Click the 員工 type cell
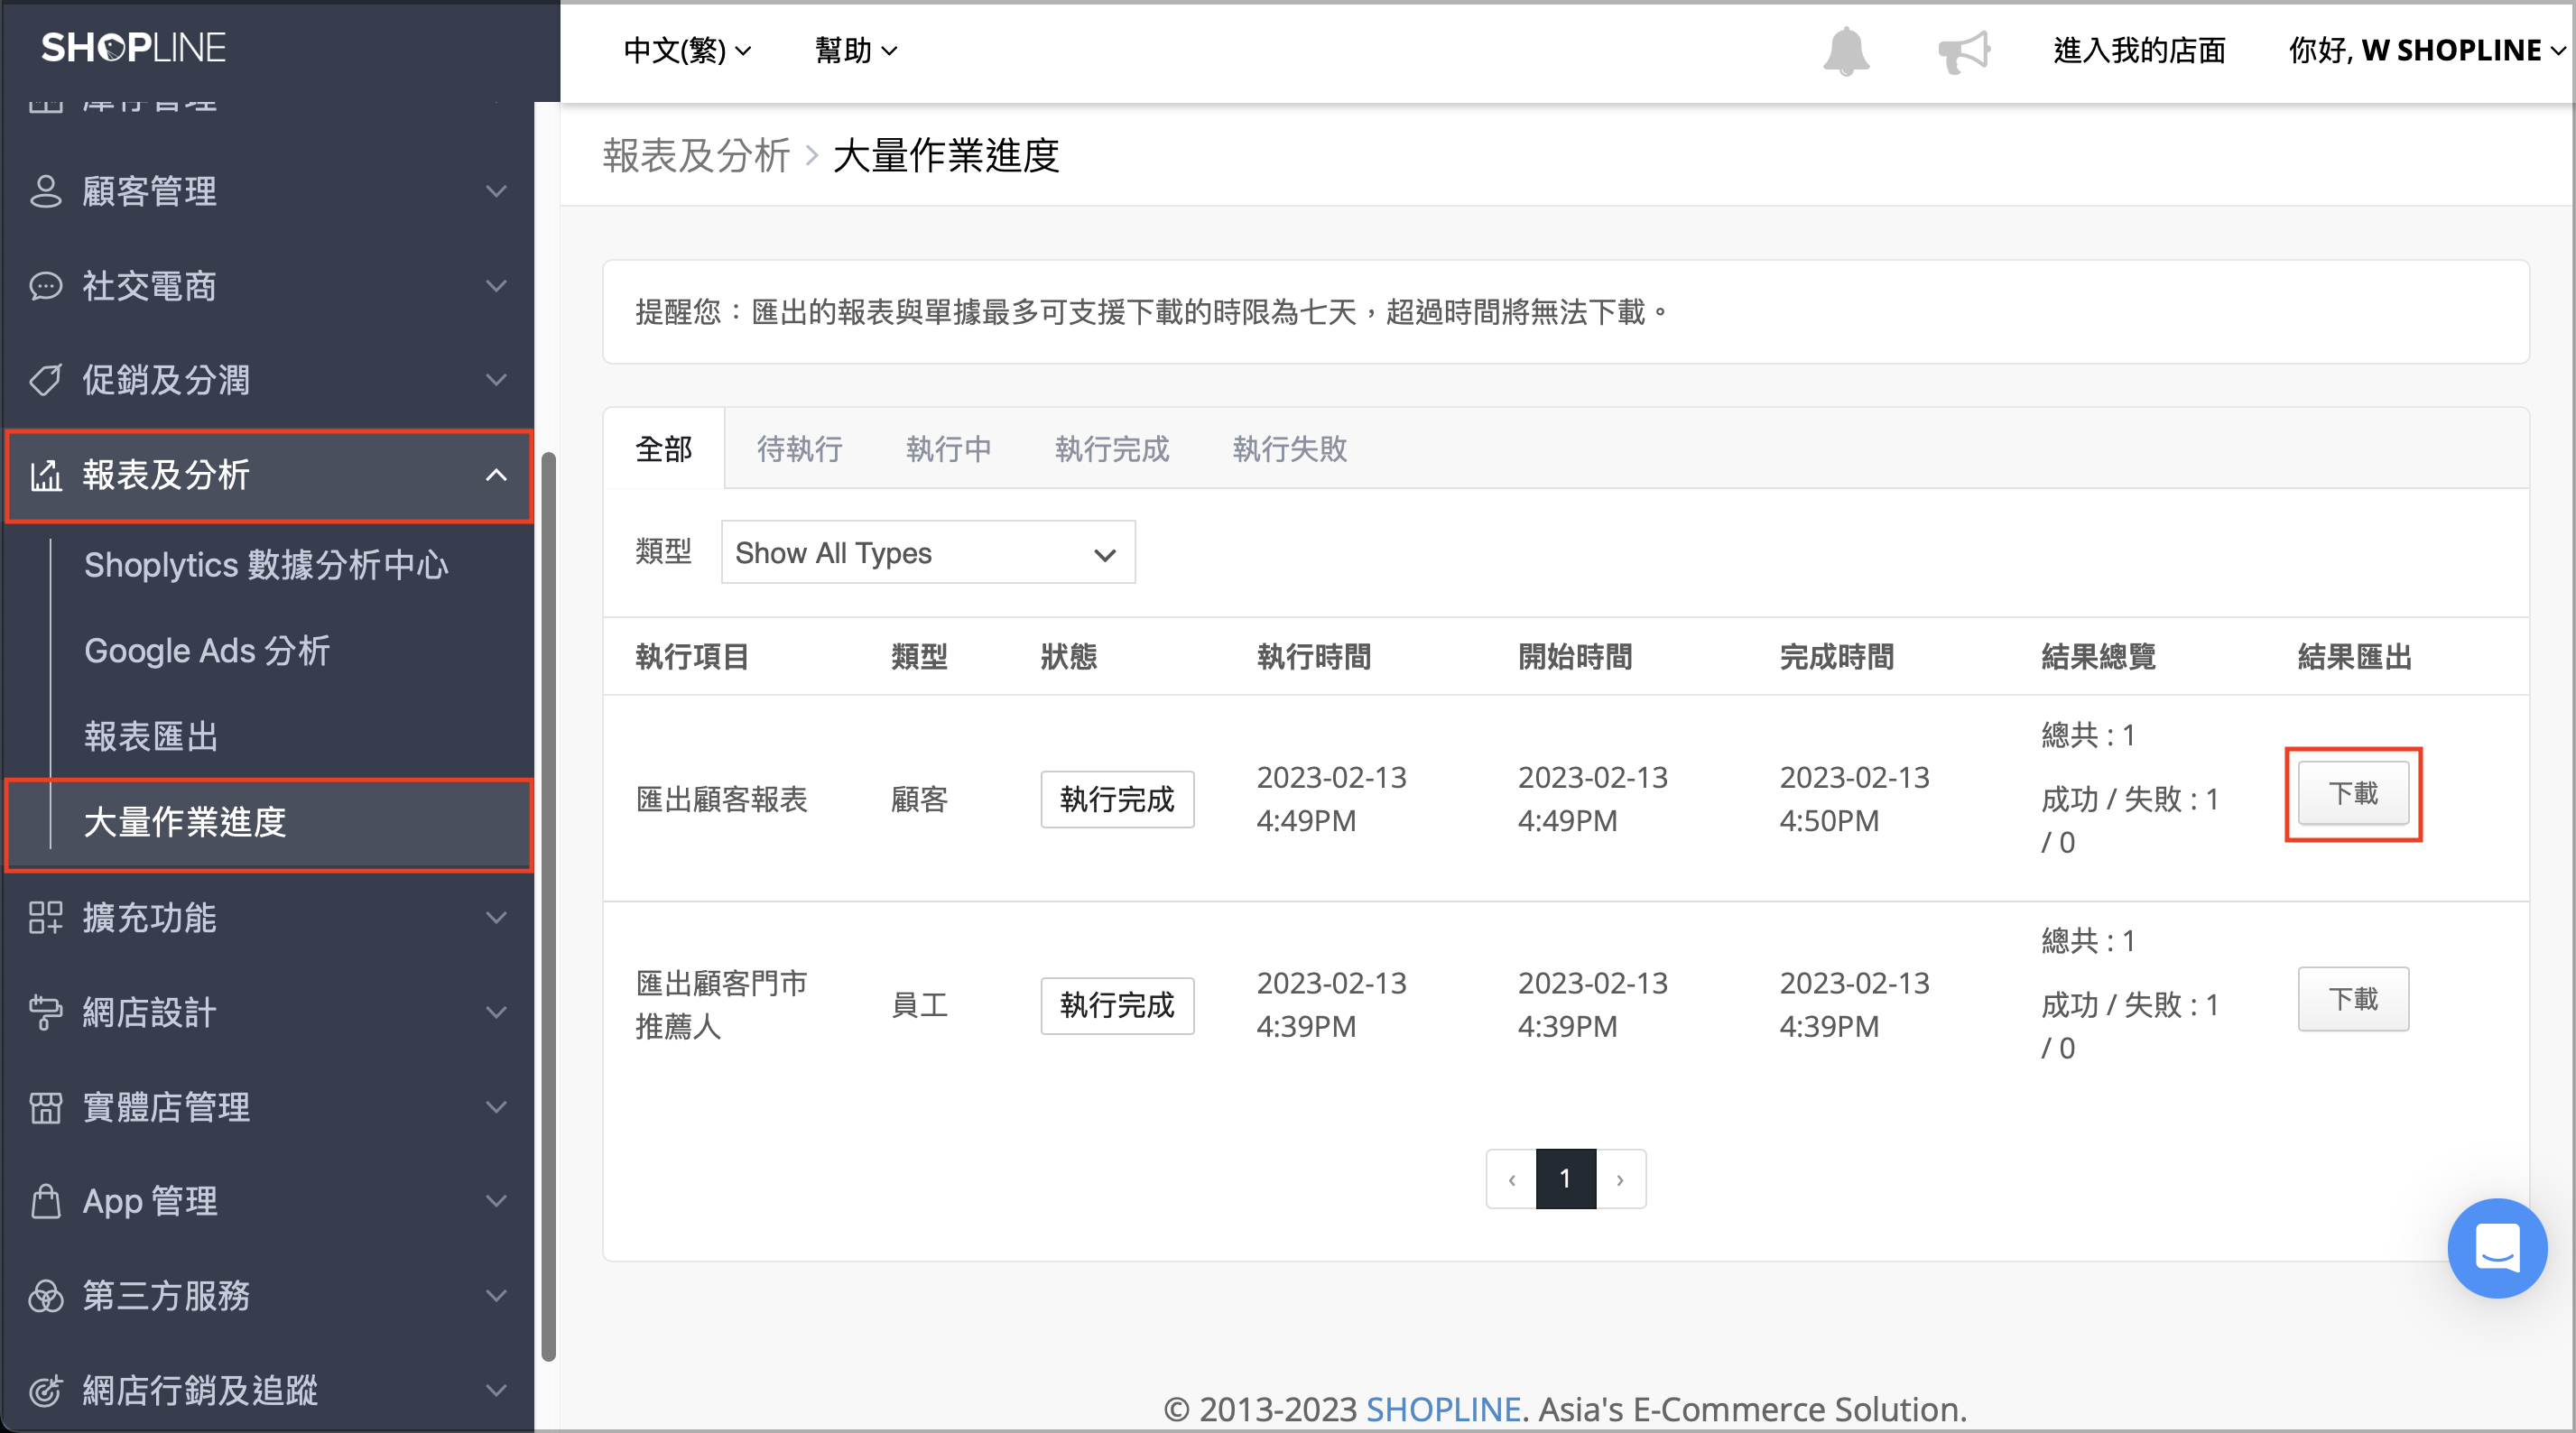This screenshot has height=1433, width=2576. [x=919, y=1005]
